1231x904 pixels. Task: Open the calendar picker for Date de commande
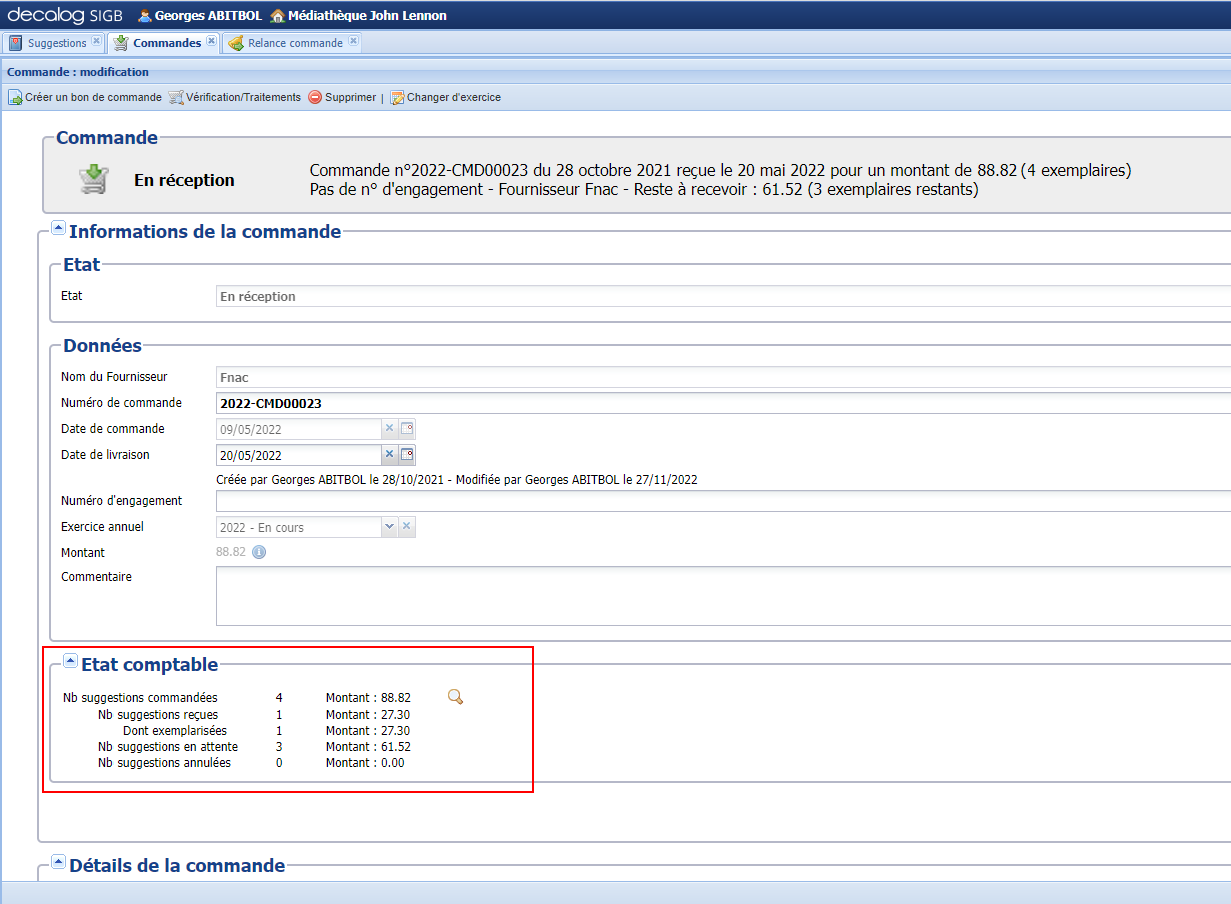(x=405, y=428)
